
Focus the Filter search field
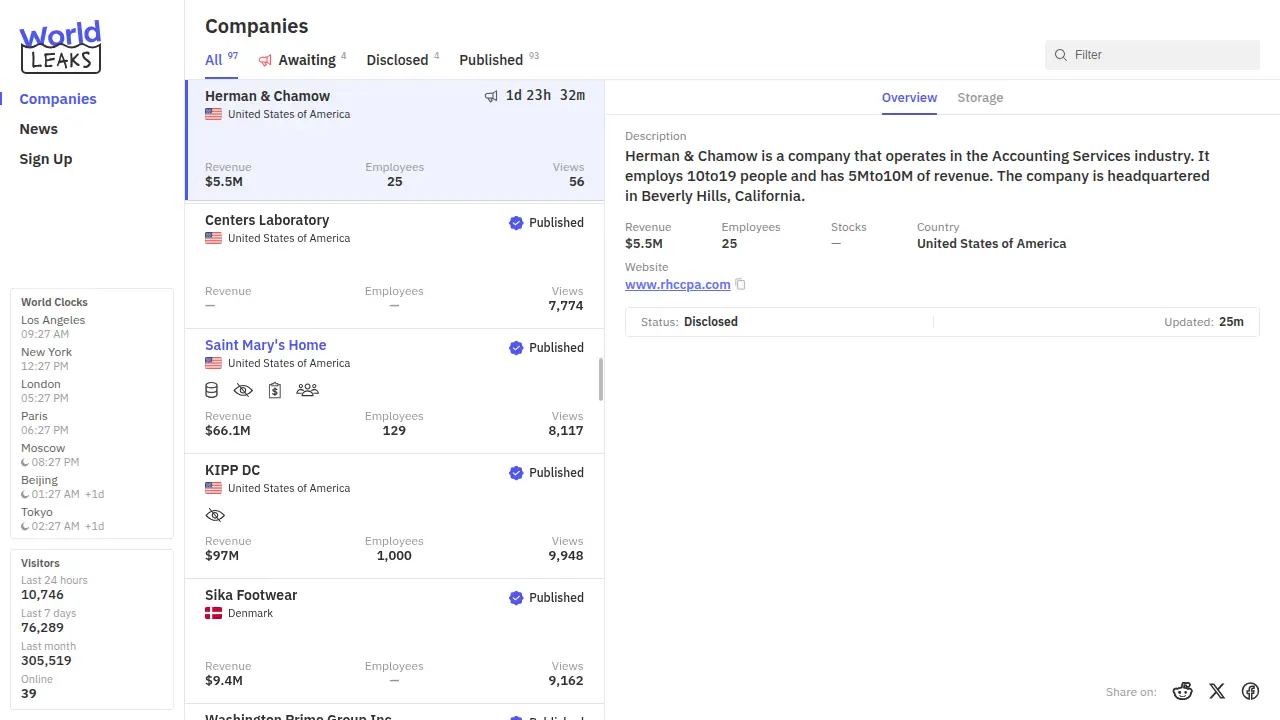(x=1160, y=55)
